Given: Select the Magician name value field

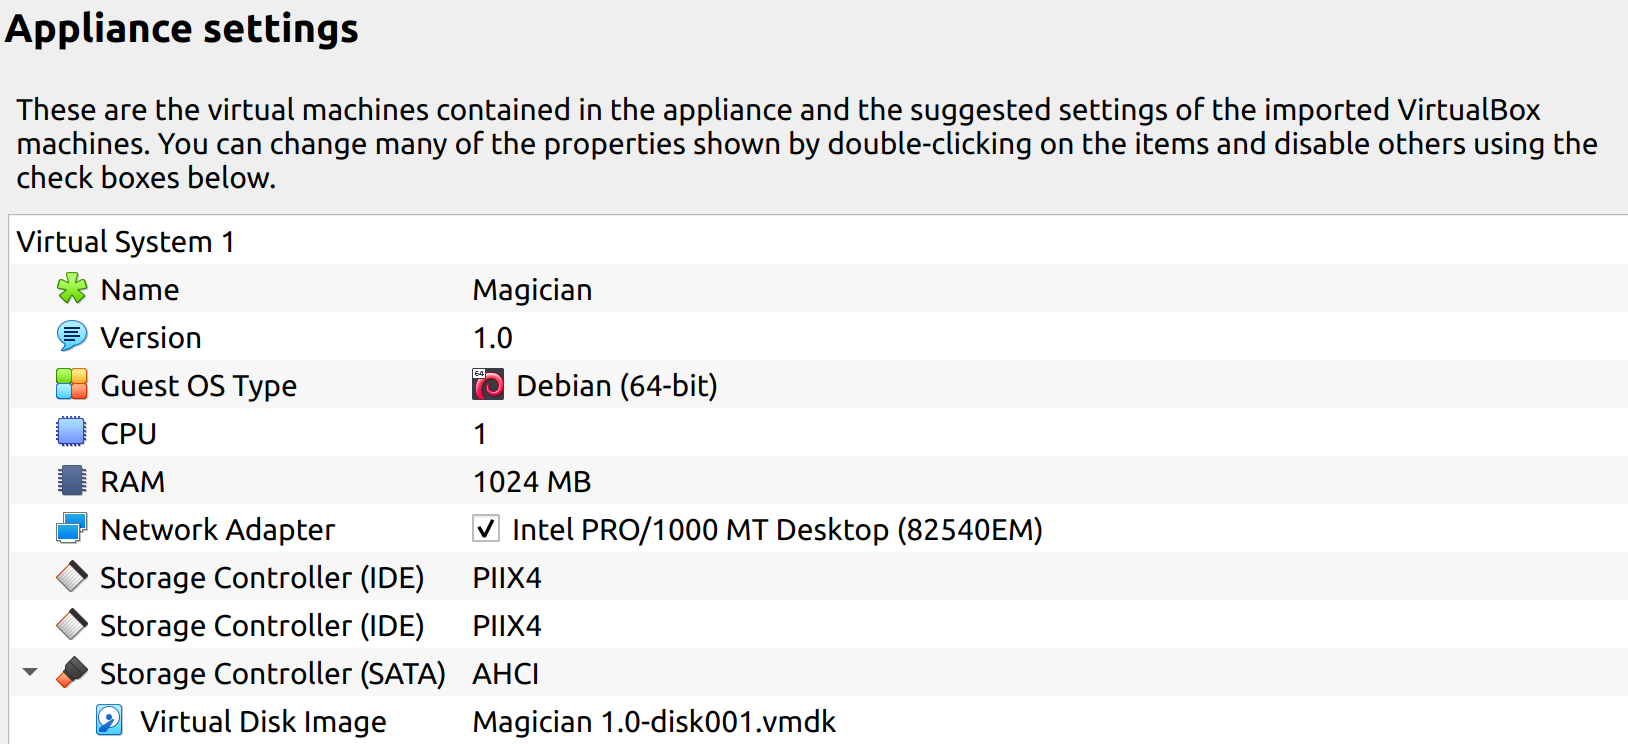Looking at the screenshot, I should click(532, 290).
